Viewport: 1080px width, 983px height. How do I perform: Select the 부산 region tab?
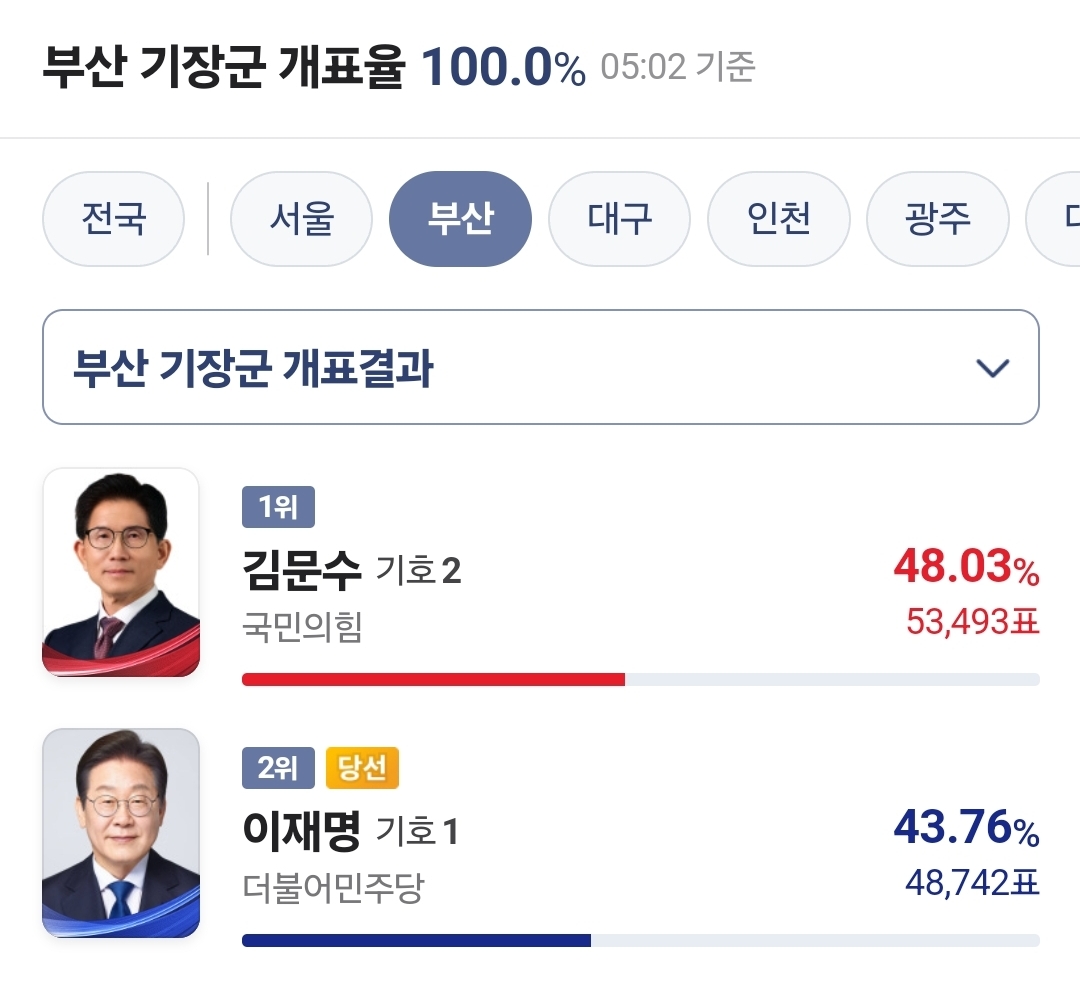[x=460, y=219]
